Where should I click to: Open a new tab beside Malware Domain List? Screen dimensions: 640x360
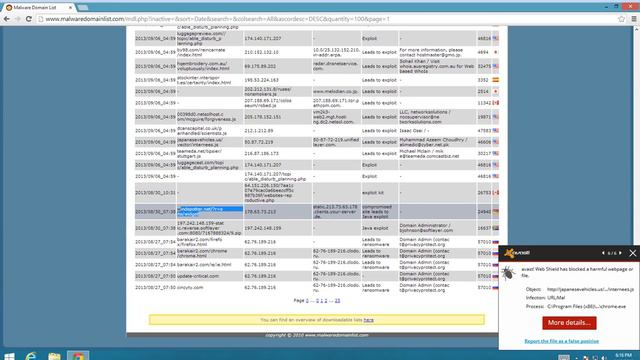coord(83,8)
